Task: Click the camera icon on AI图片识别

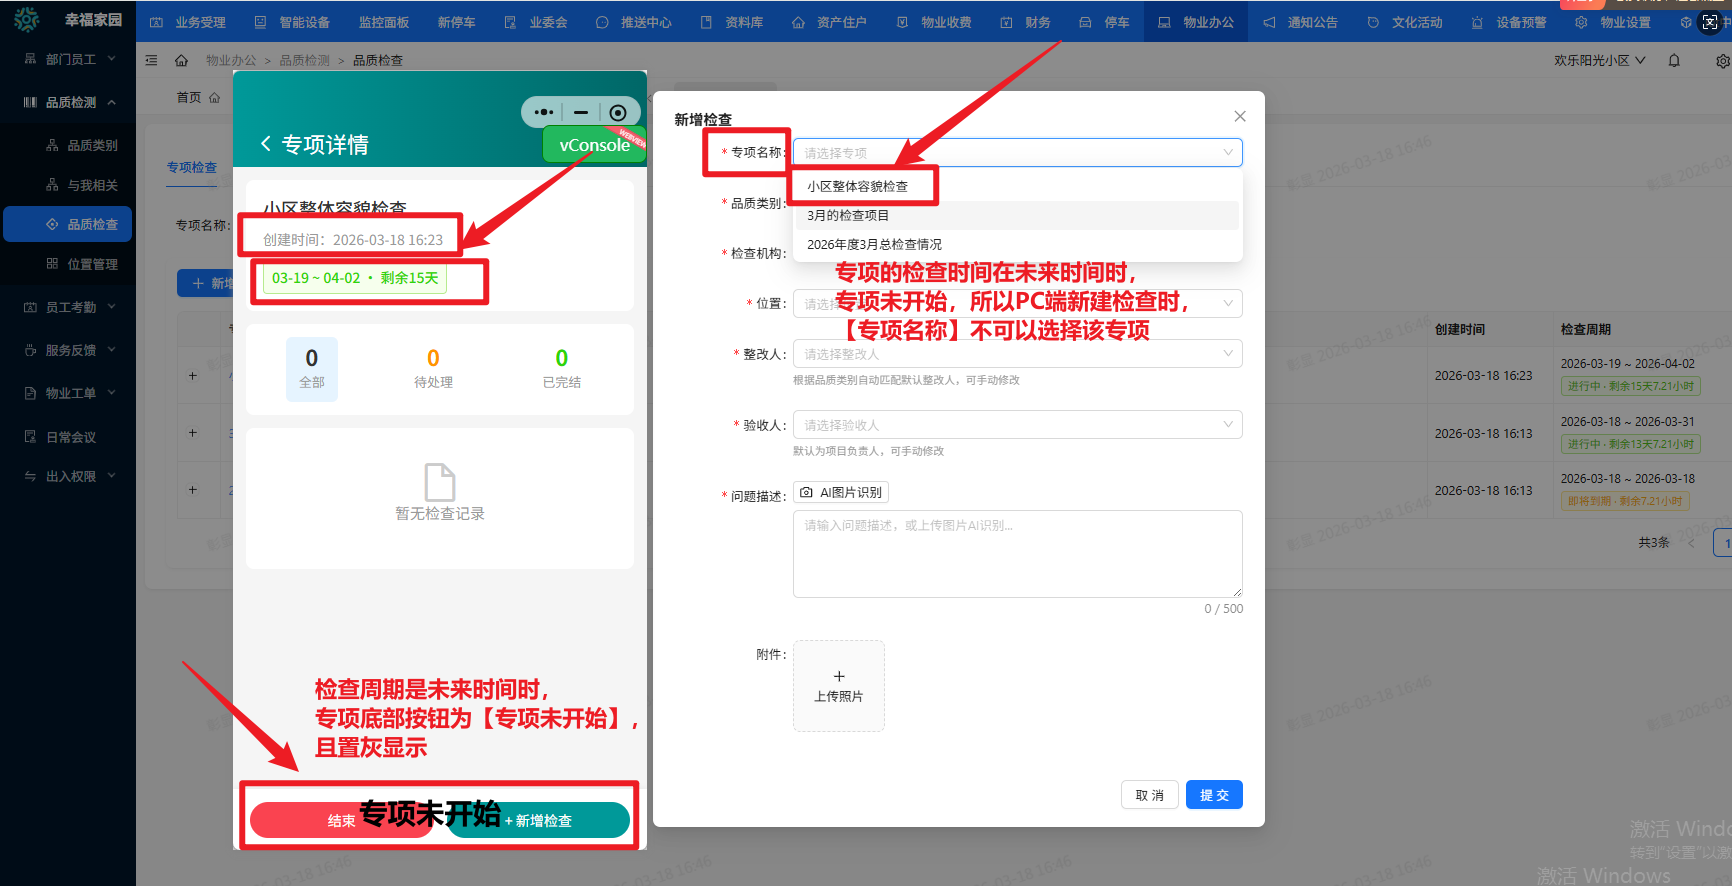Action: pos(807,492)
